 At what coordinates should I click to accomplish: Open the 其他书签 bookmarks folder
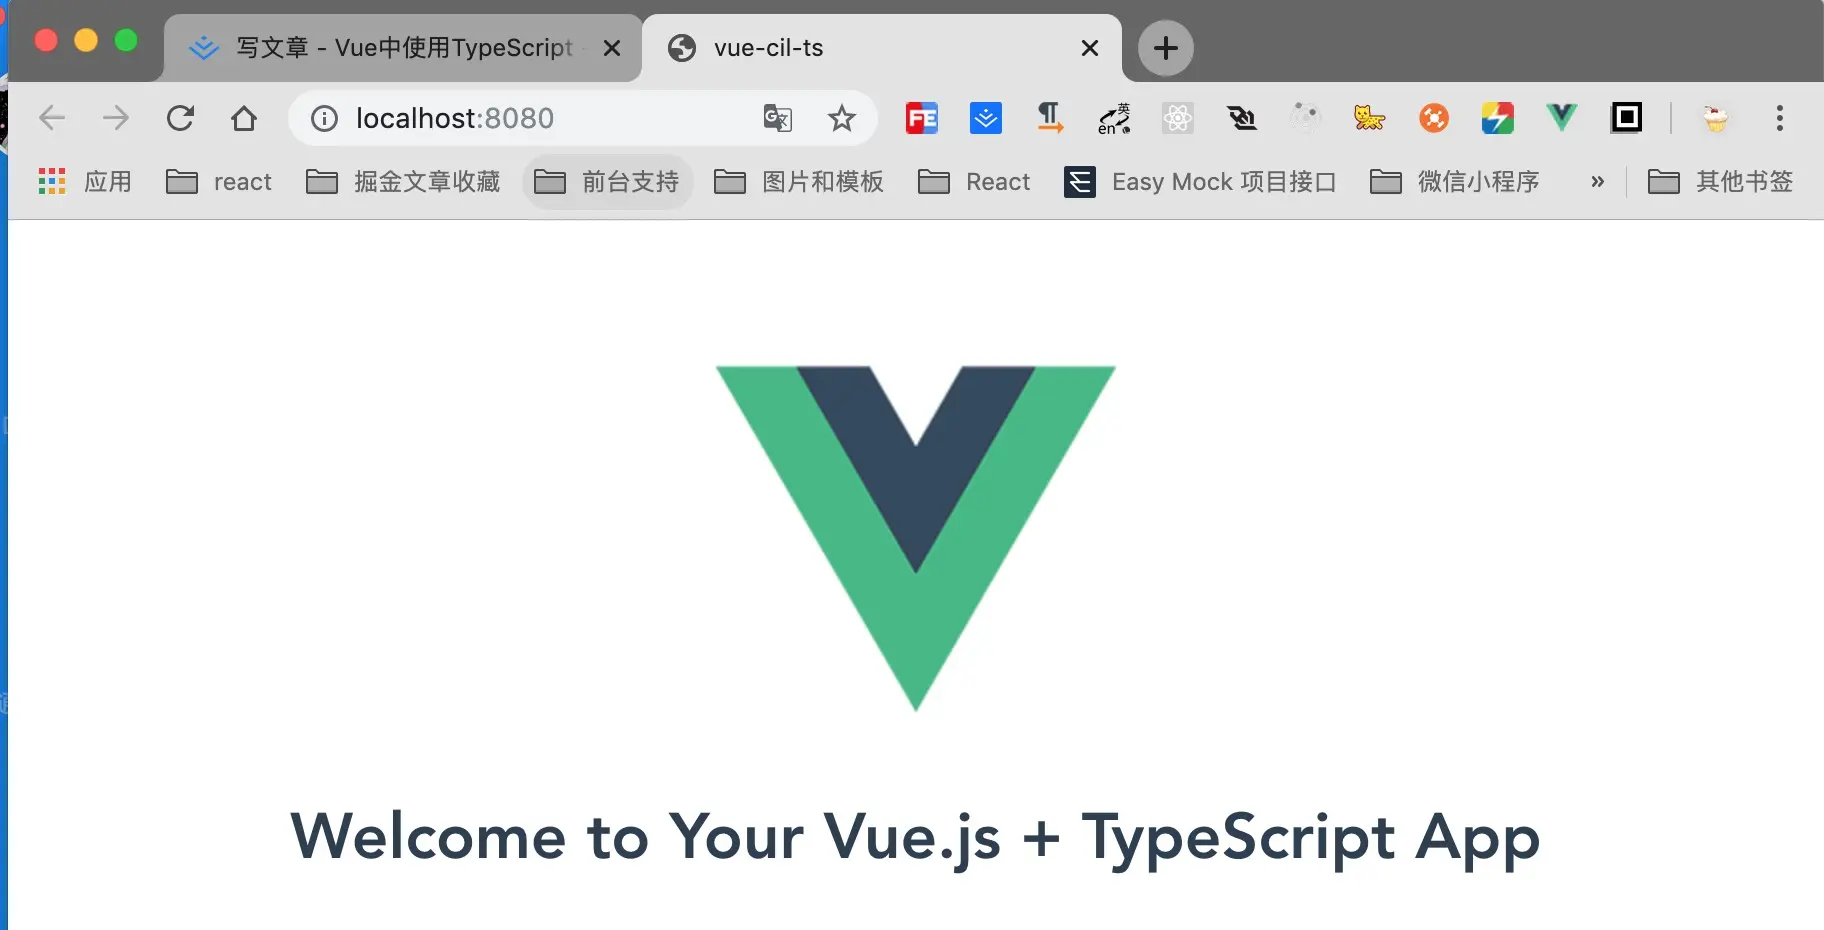[1720, 181]
